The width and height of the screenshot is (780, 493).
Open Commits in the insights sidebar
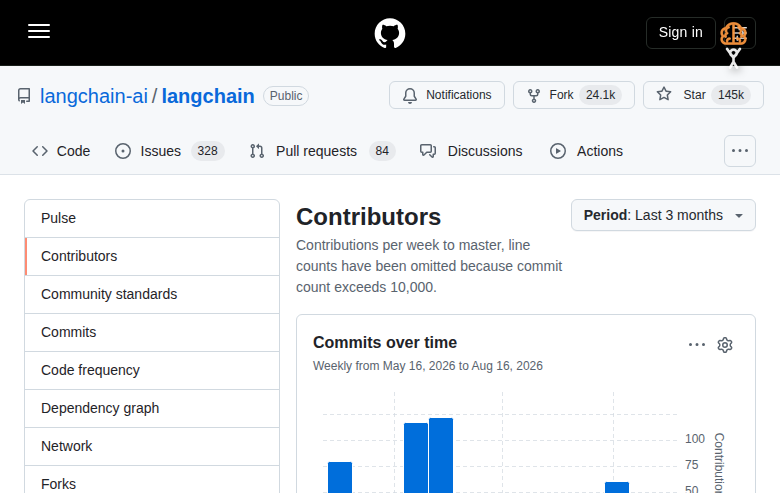(x=152, y=332)
